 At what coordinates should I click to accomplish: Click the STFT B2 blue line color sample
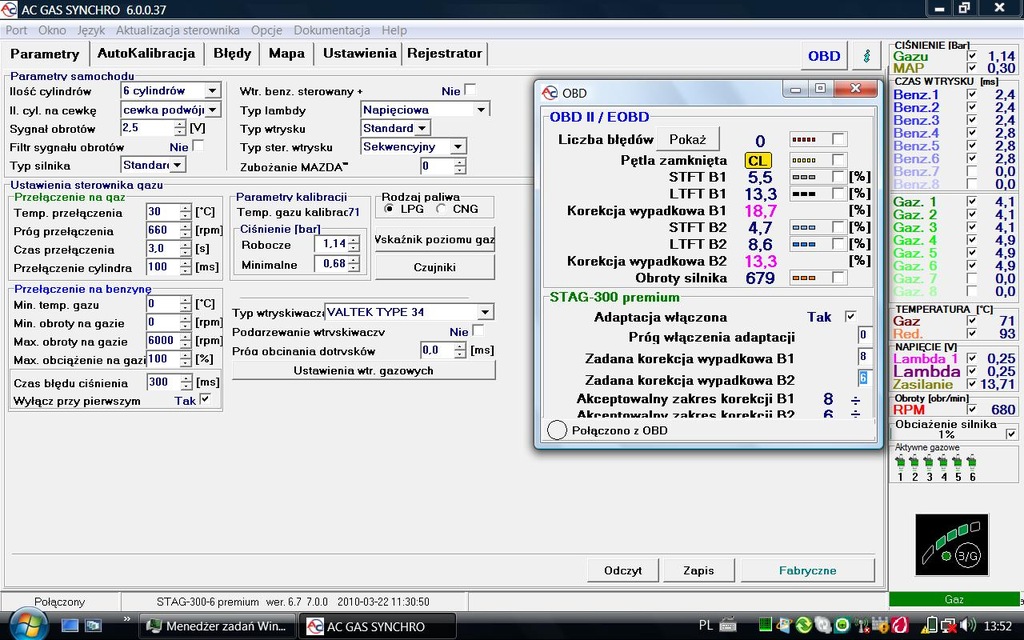pyautogui.click(x=803, y=228)
